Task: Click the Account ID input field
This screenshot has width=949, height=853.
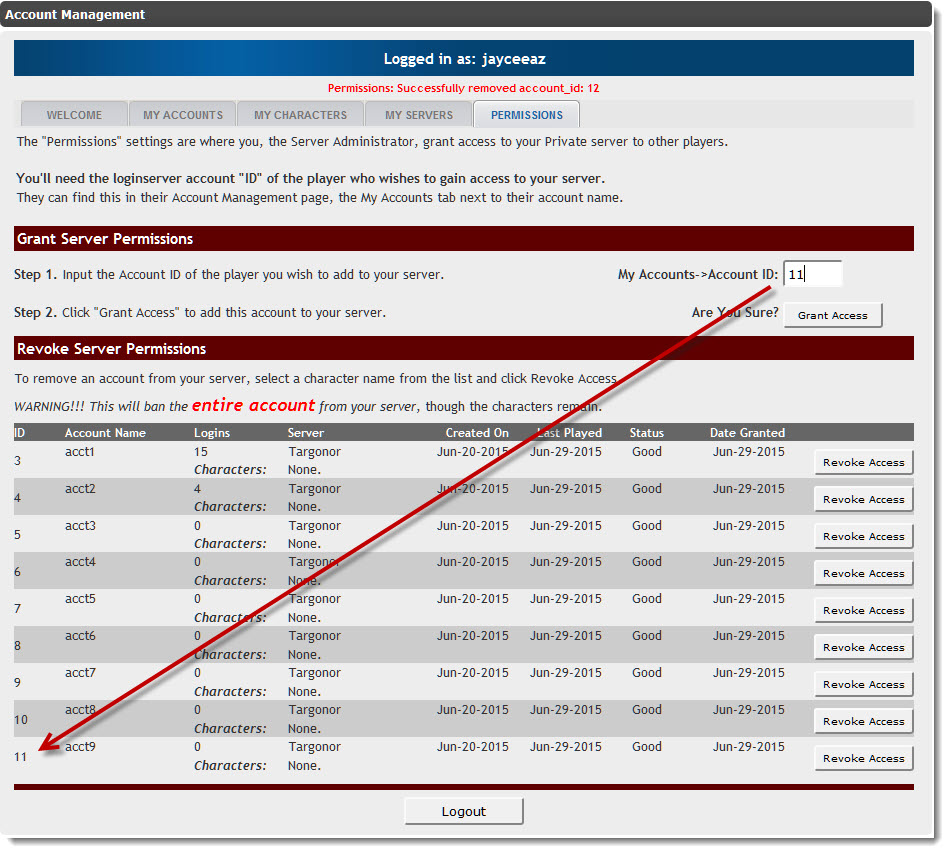Action: point(812,274)
